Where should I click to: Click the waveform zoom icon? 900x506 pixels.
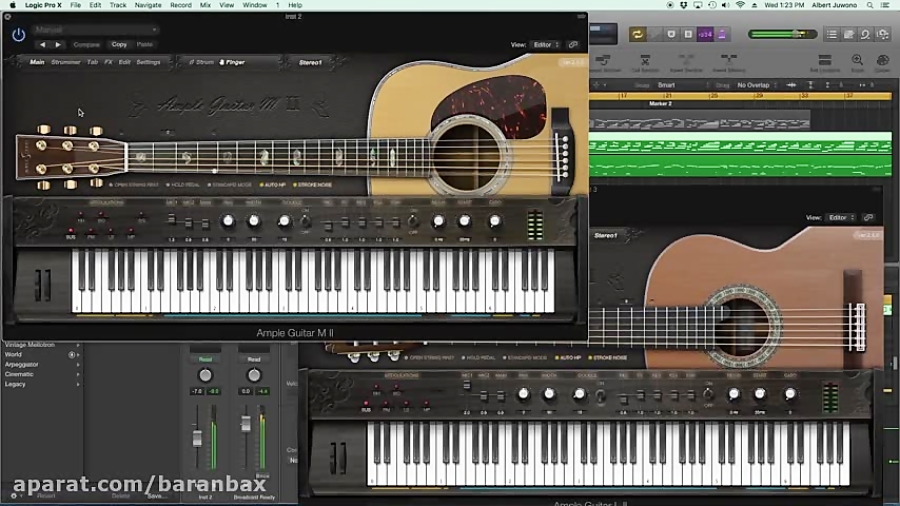pyautogui.click(x=792, y=85)
